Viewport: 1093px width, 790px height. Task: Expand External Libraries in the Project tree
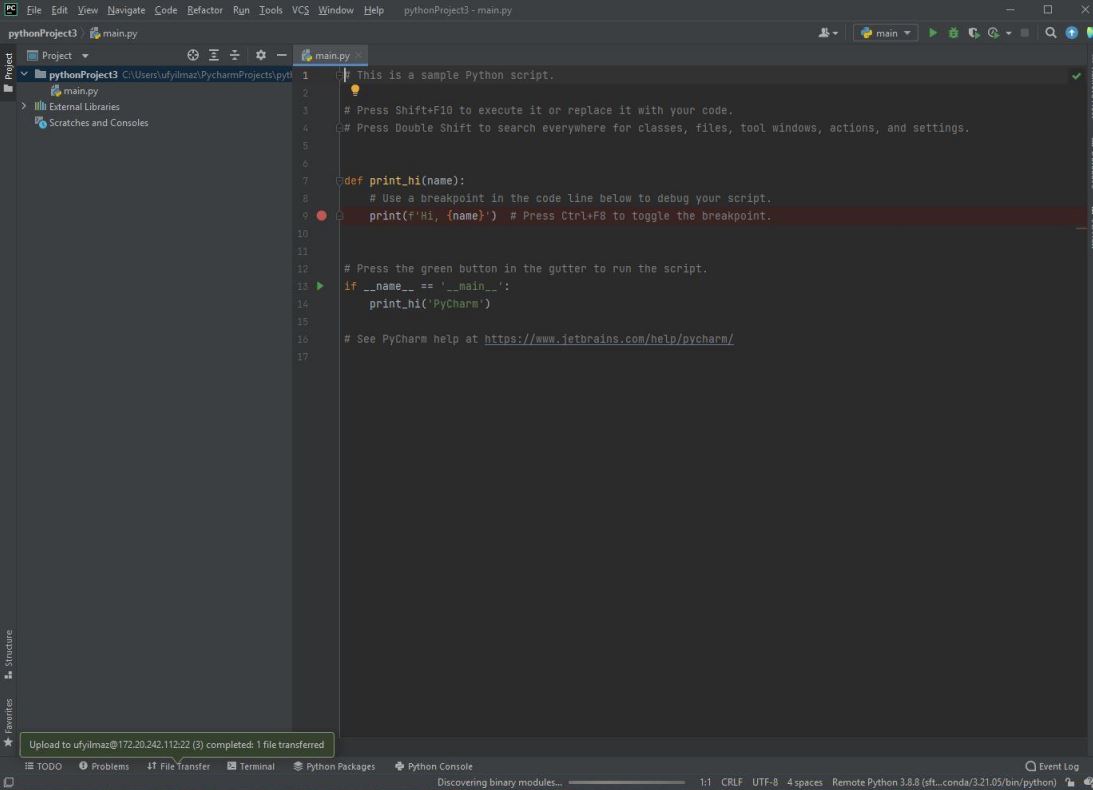[x=23, y=106]
